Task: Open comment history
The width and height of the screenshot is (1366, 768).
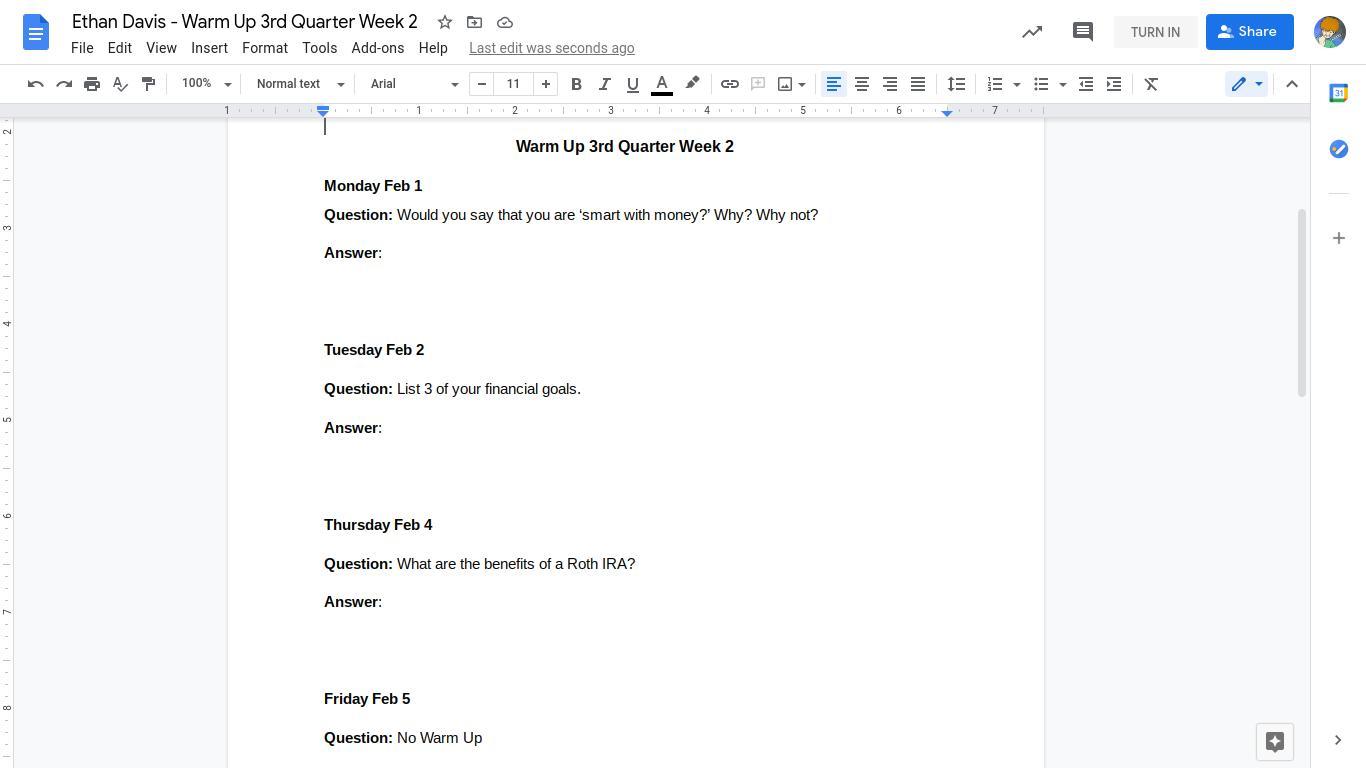Action: 1082,32
